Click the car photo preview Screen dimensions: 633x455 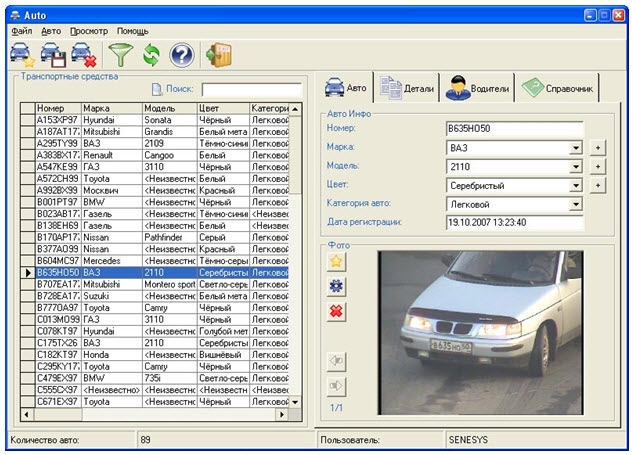(480, 333)
